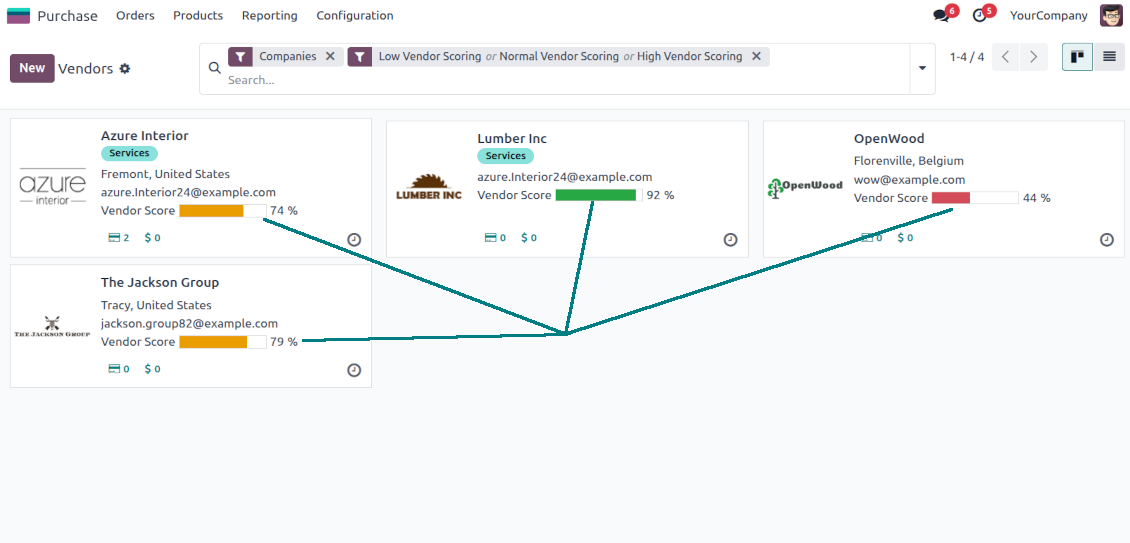Click the Lumber Inc logo thumbnail
Screen dimensions: 1130x543
429,187
